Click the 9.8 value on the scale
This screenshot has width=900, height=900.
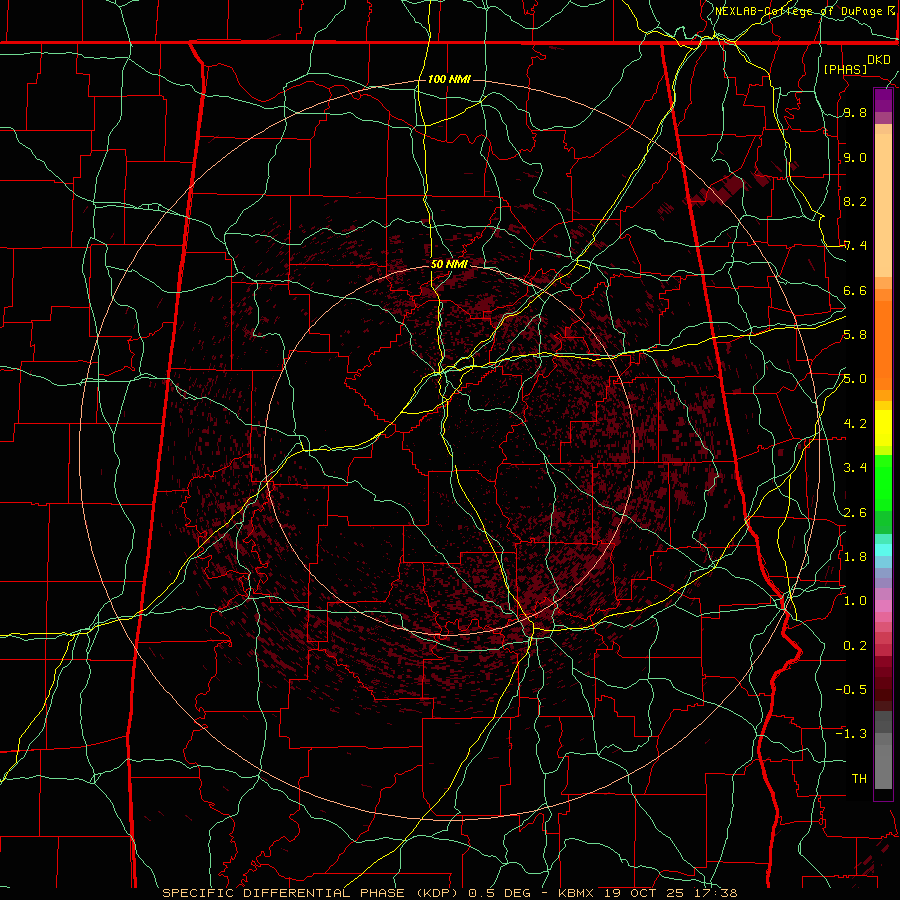point(855,113)
